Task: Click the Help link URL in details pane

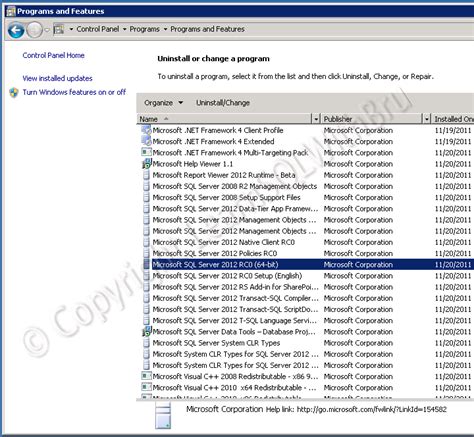Action: 371,409
